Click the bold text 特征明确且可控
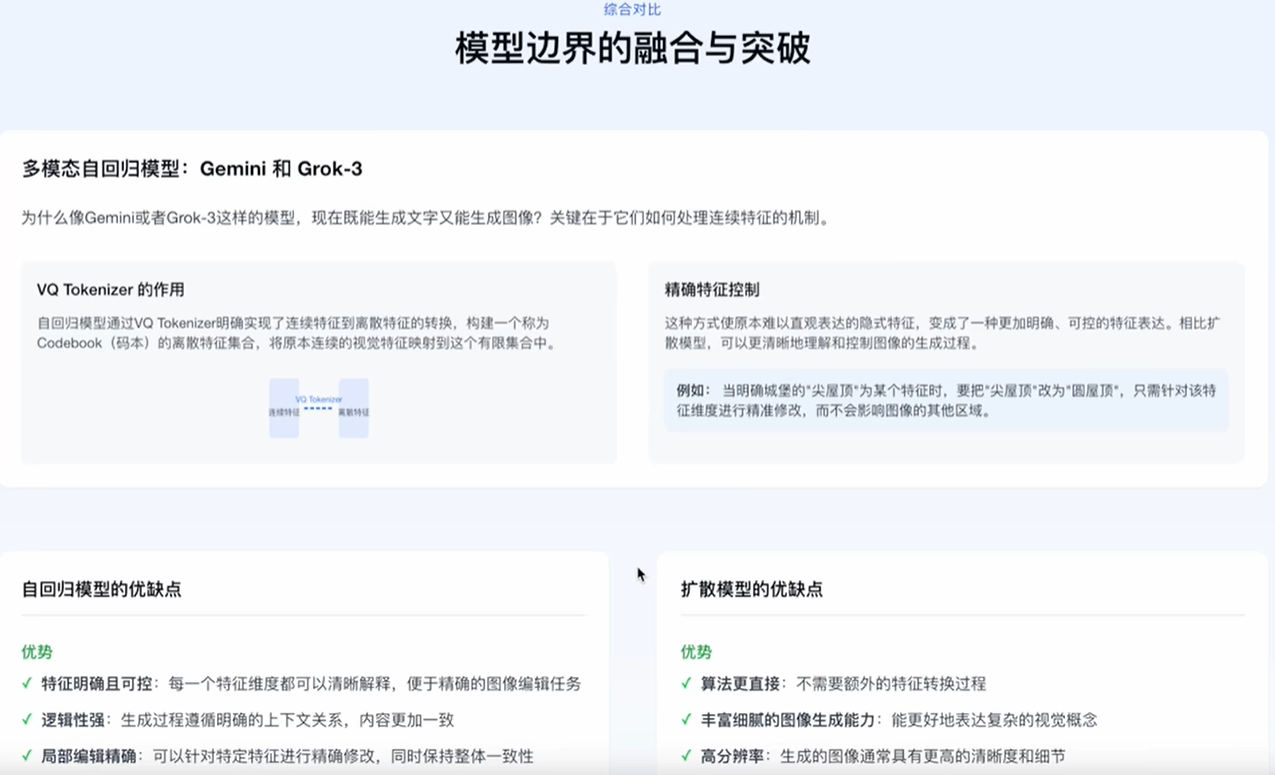 (x=97, y=684)
